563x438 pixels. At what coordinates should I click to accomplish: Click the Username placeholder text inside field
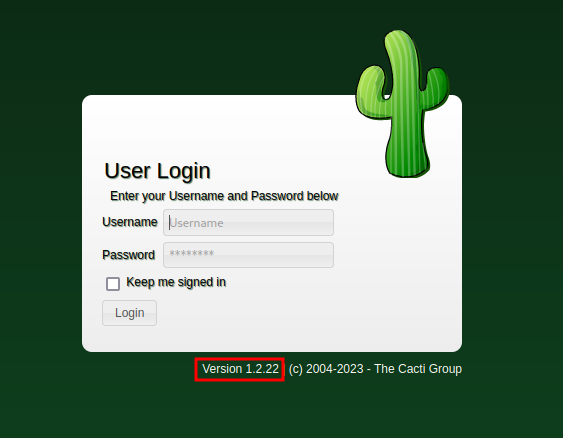[x=196, y=223]
